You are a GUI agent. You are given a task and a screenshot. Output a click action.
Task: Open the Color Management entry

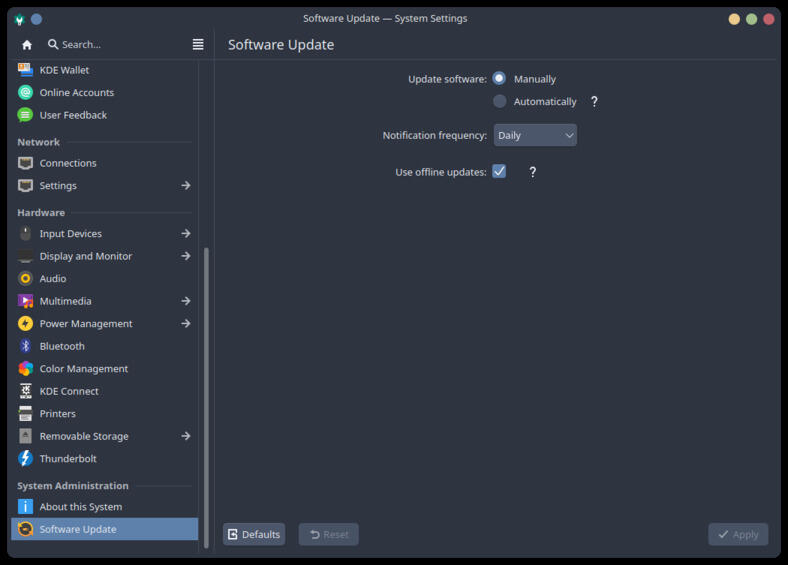click(x=105, y=368)
